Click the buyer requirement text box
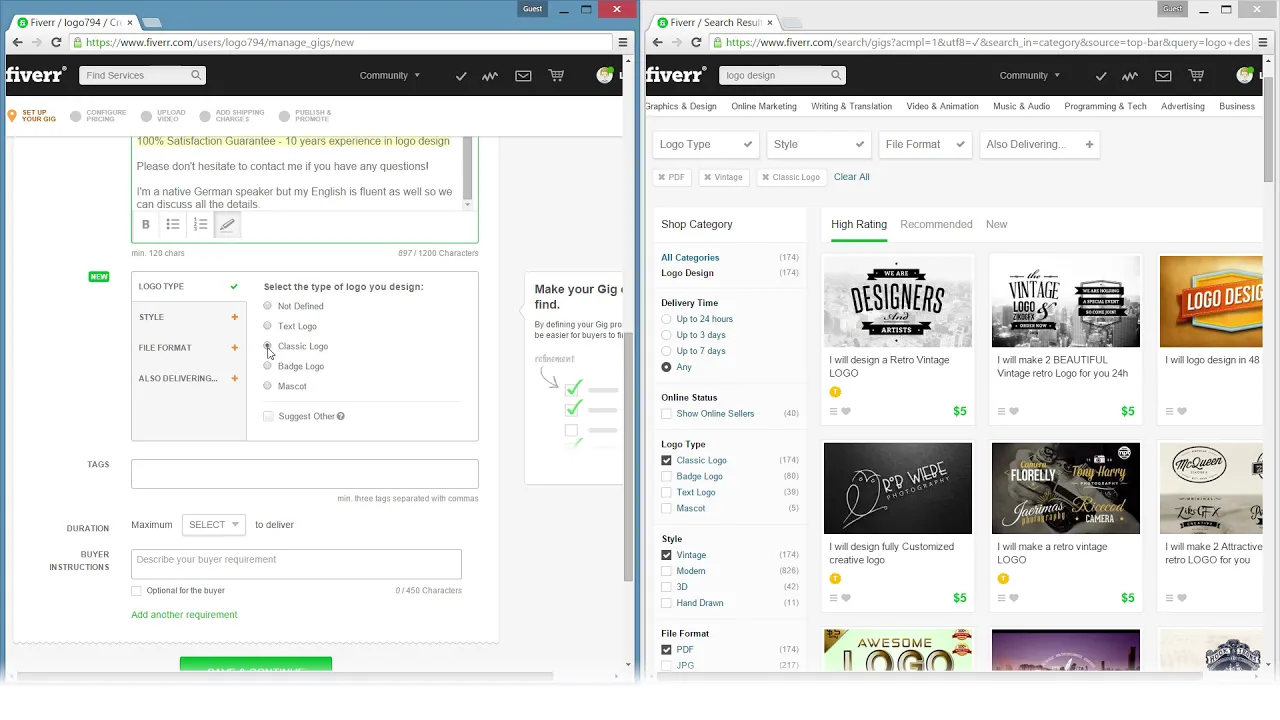Viewport: 1280px width, 720px height. tap(296, 564)
